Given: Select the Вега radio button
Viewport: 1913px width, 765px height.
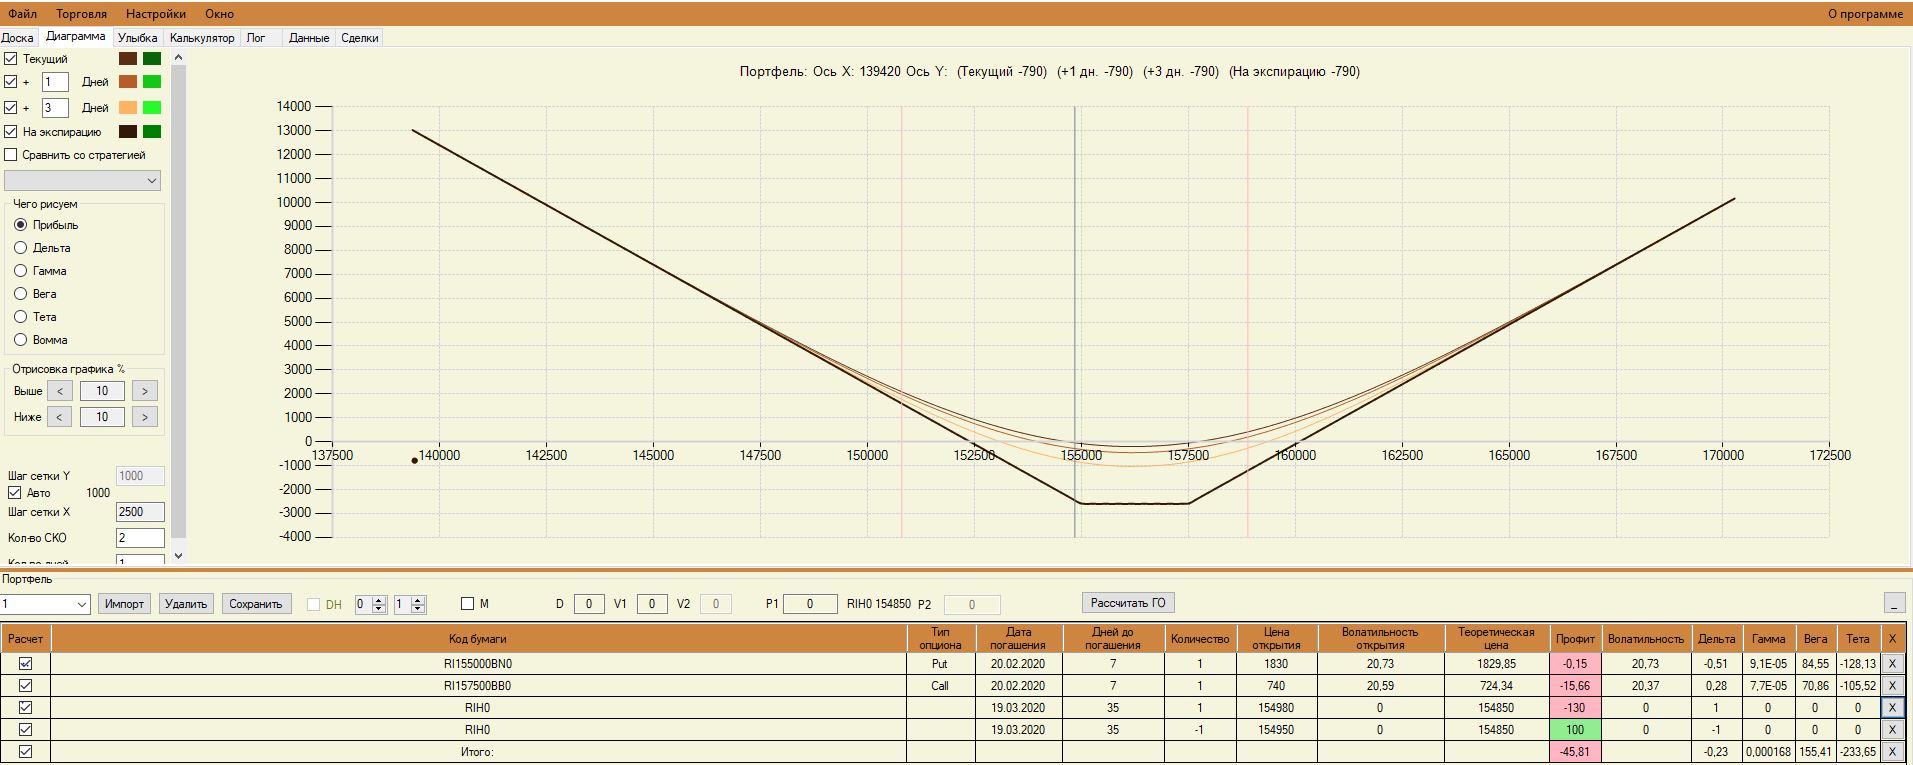Looking at the screenshot, I should click(21, 294).
